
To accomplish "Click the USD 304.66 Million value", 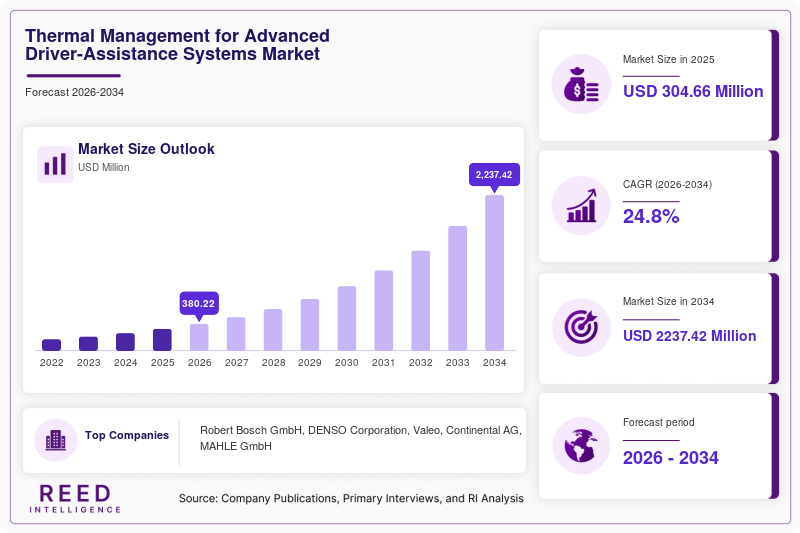I will pyautogui.click(x=693, y=91).
